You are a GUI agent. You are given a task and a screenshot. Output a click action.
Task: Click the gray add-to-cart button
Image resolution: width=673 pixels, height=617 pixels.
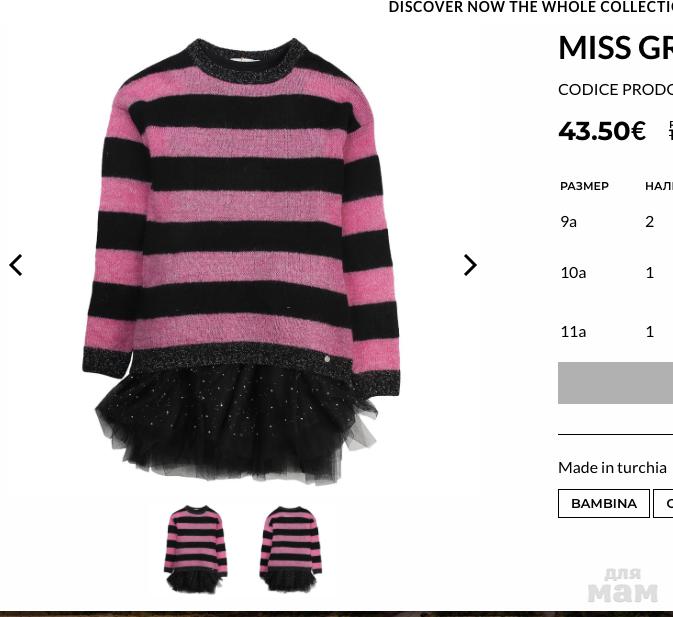point(615,383)
